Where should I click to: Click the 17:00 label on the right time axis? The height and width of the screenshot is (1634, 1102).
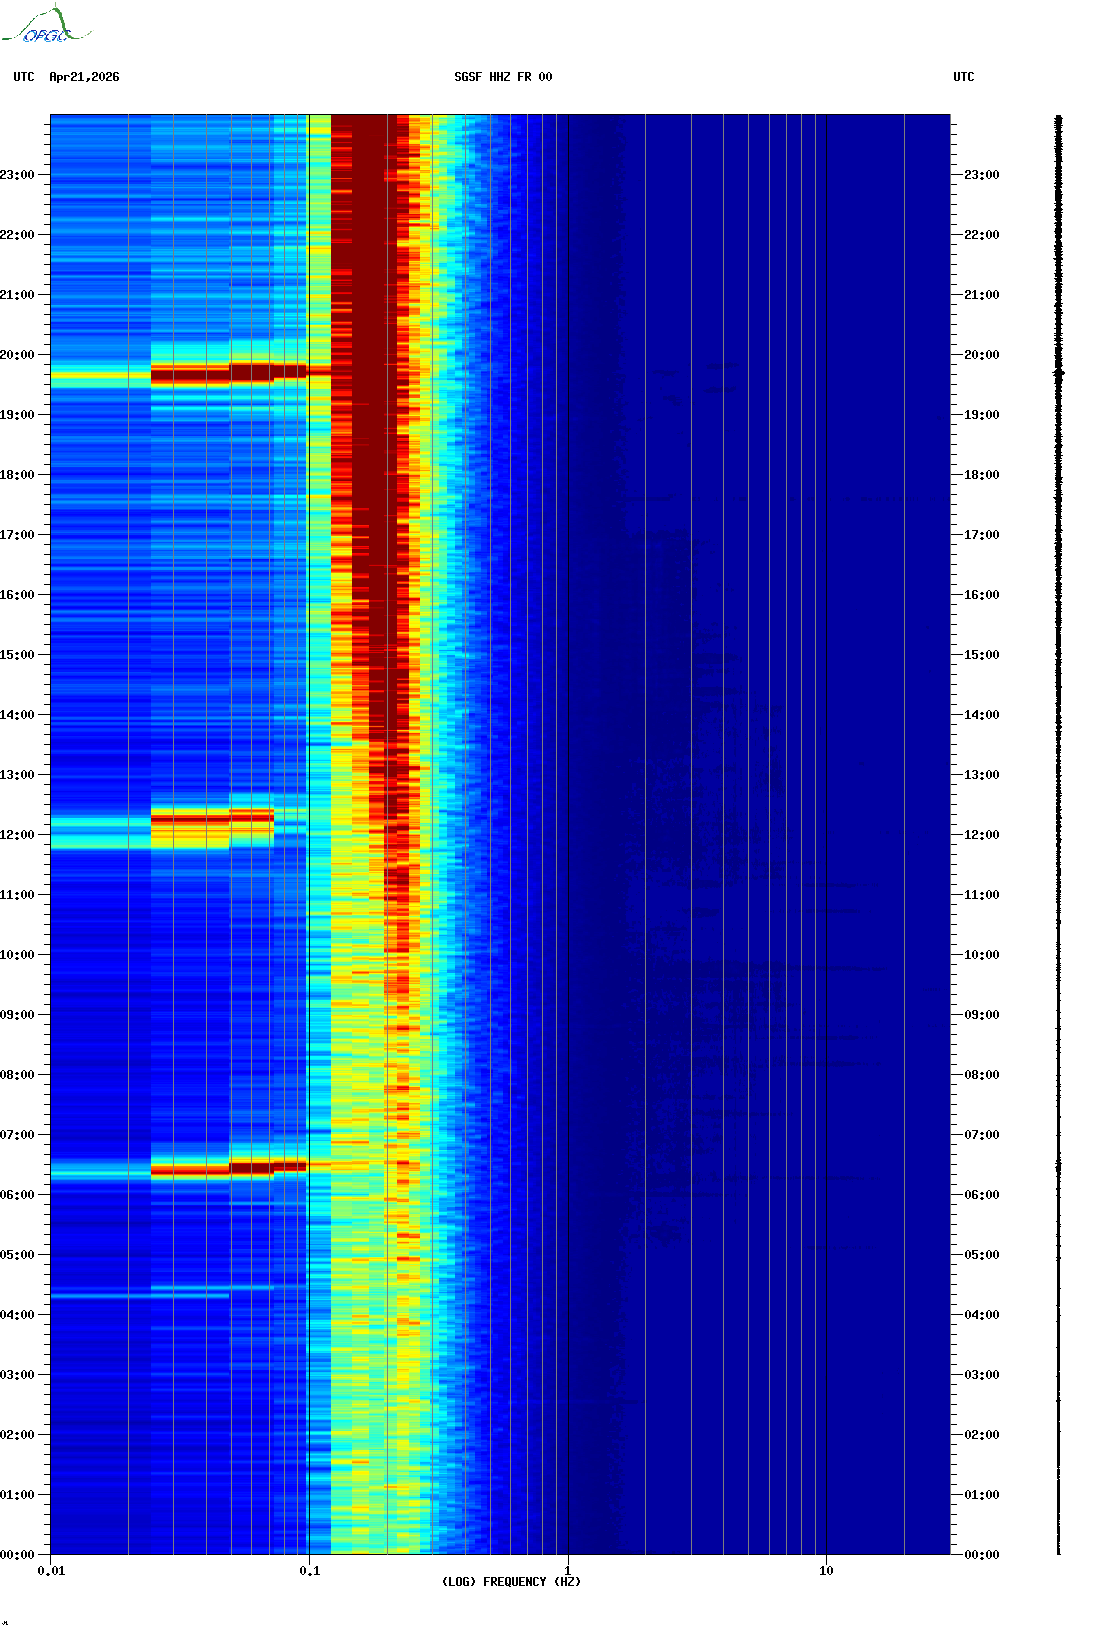click(982, 535)
